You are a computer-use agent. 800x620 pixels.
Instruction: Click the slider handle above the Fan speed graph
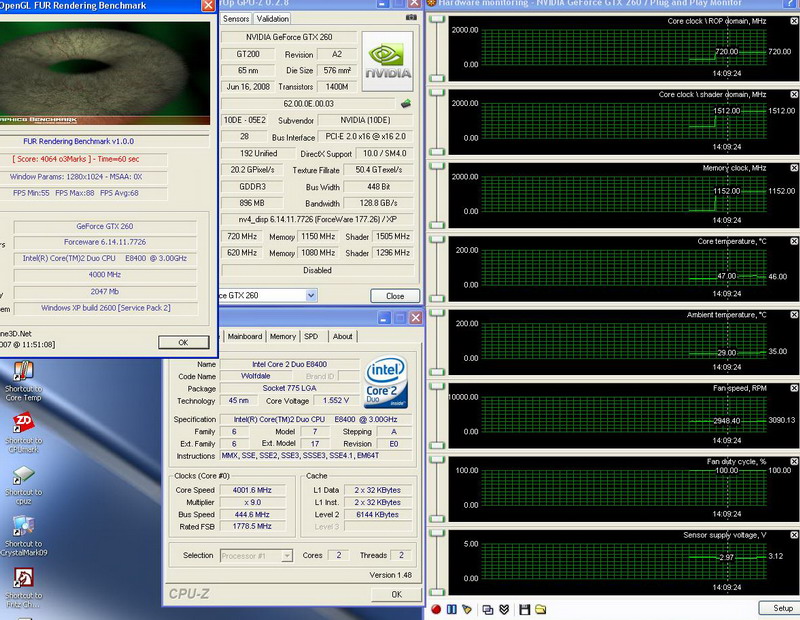pyautogui.click(x=437, y=386)
